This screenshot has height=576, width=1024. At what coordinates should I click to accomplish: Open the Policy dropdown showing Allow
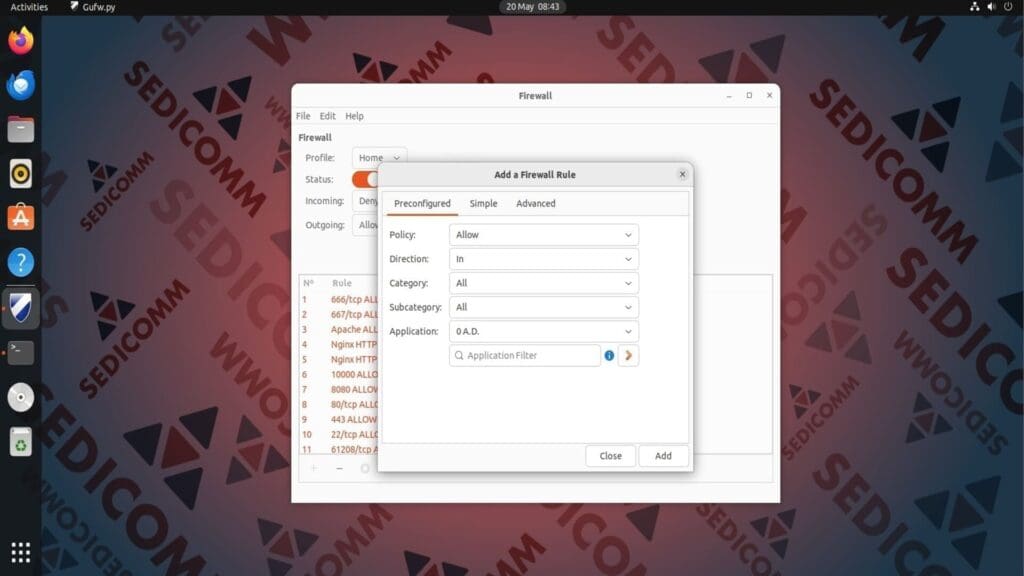[x=543, y=234]
